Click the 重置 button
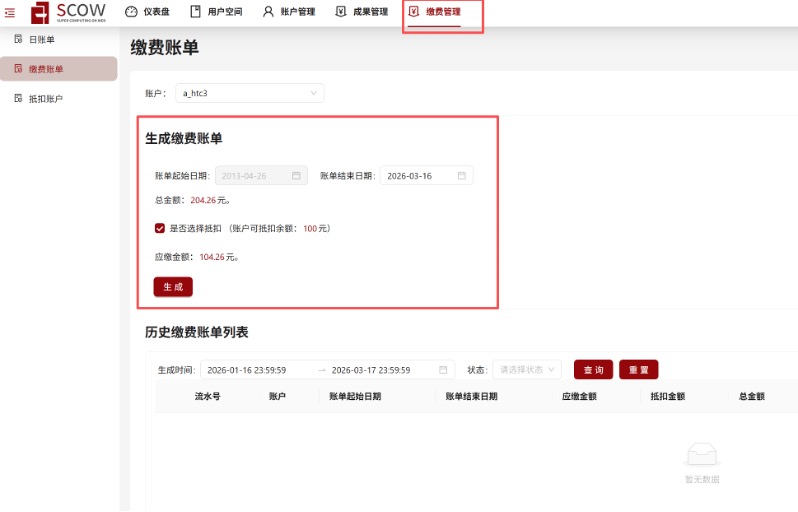Screen dimensions: 798x512 click(x=638, y=370)
